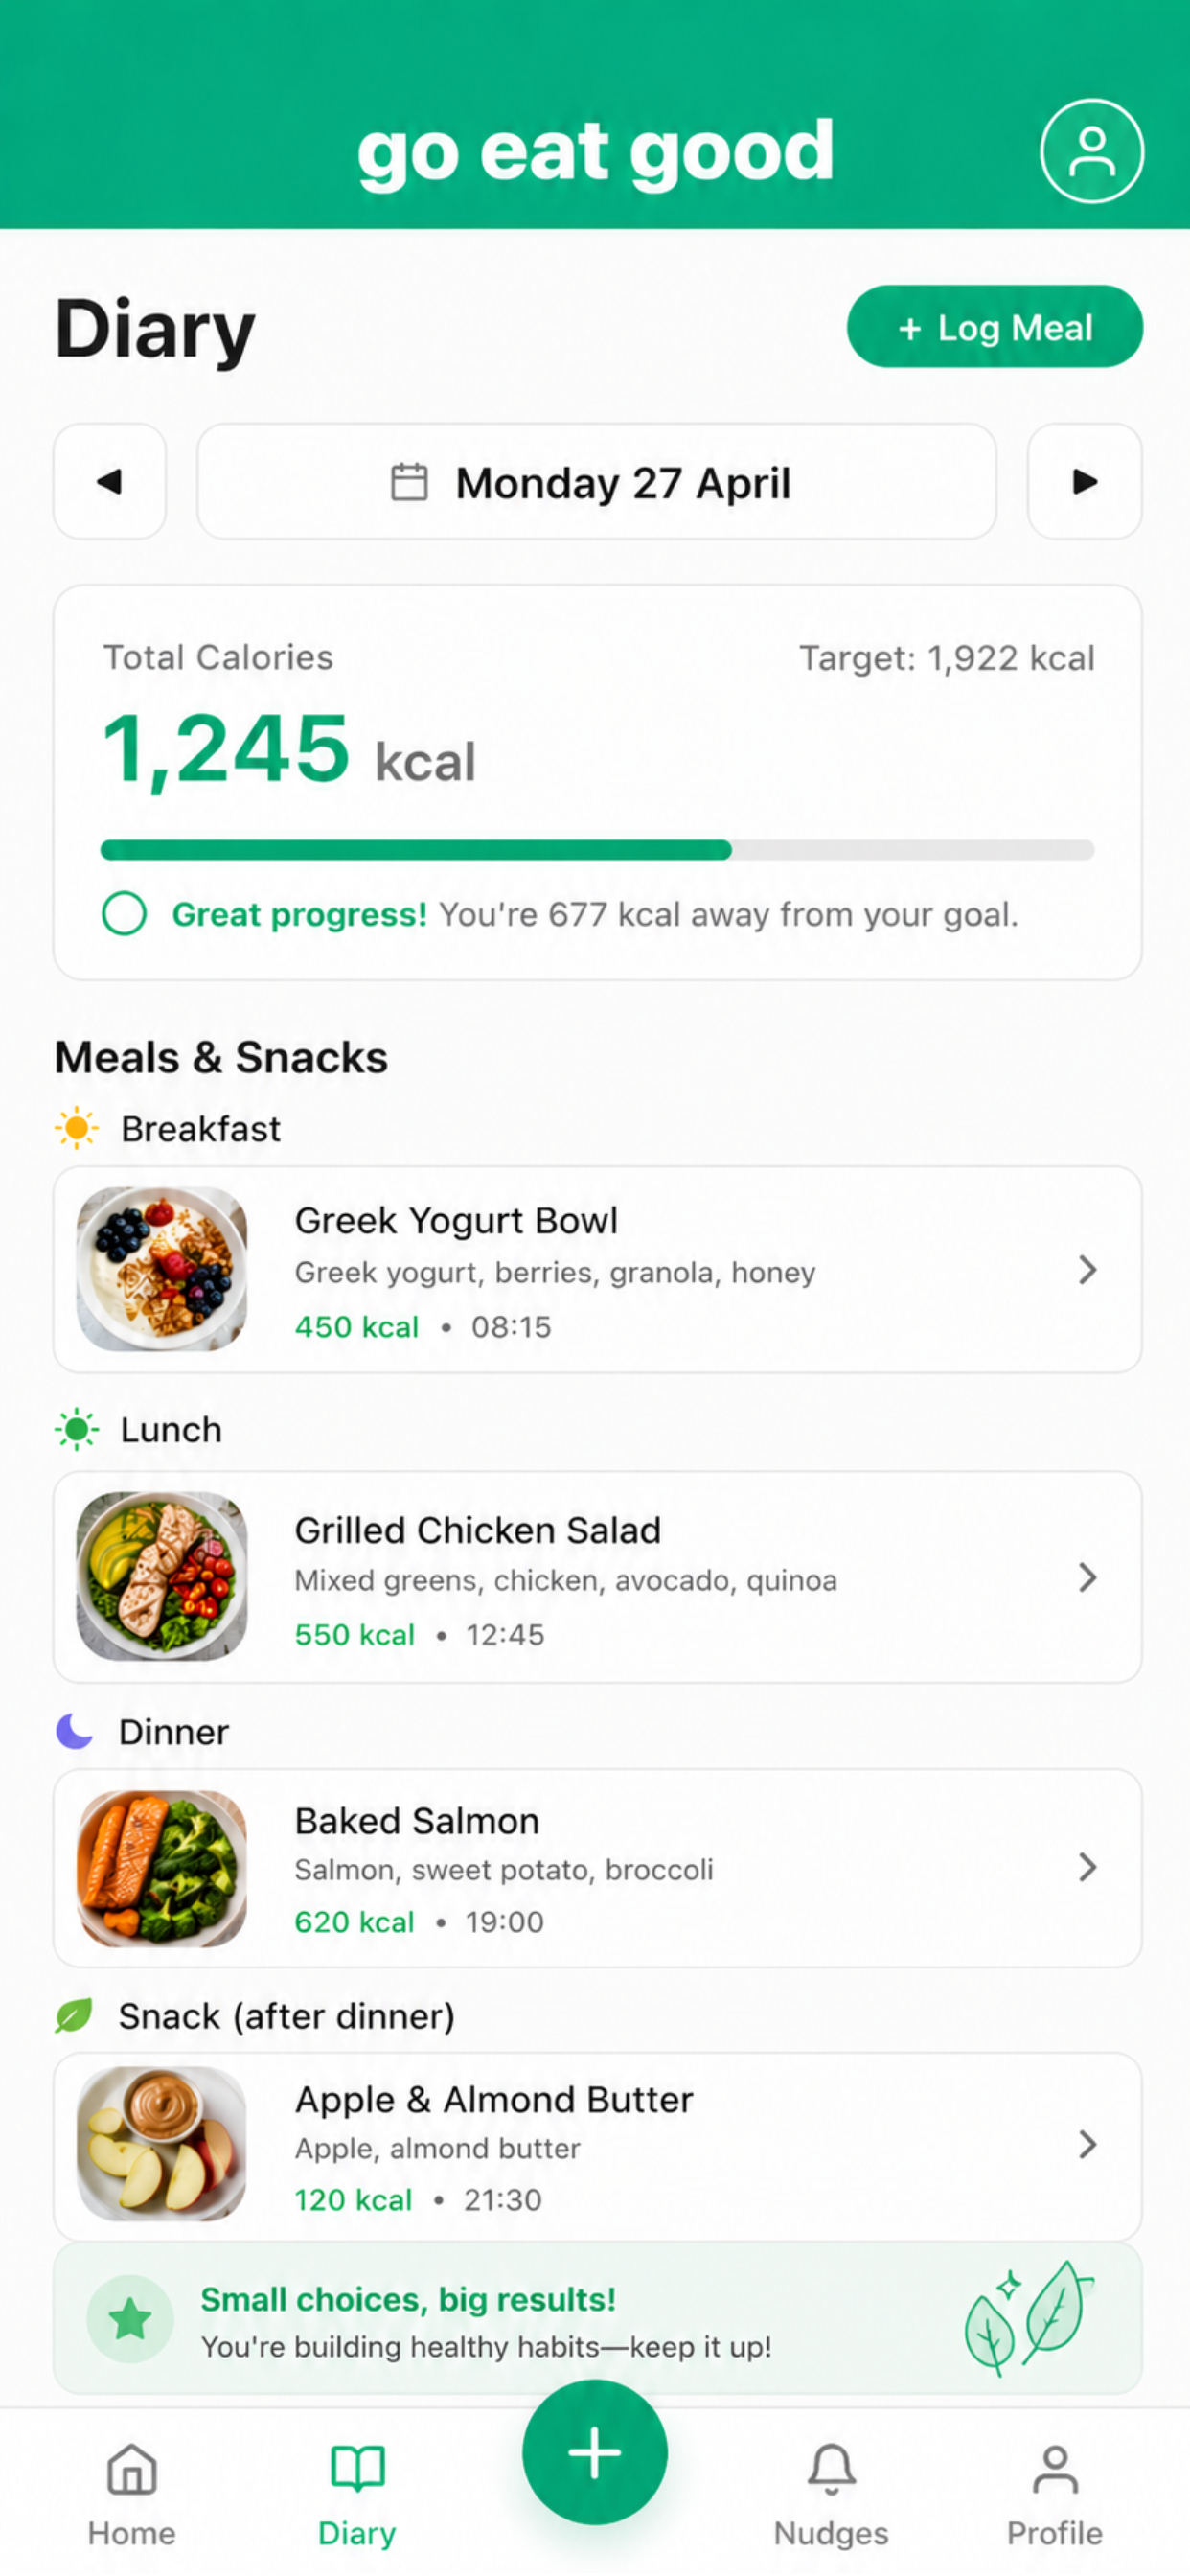Viewport: 1190px width, 2576px height.
Task: Expand Greek Yogurt Bowl with its chevron
Action: pyautogui.click(x=1088, y=1269)
